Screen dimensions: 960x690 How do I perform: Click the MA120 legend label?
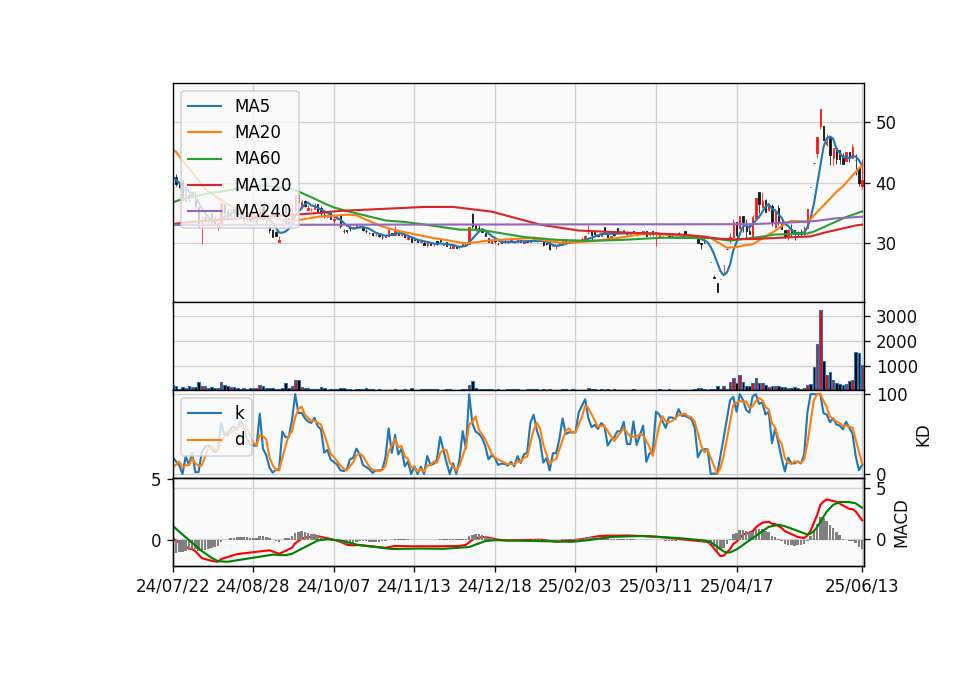coord(263,185)
